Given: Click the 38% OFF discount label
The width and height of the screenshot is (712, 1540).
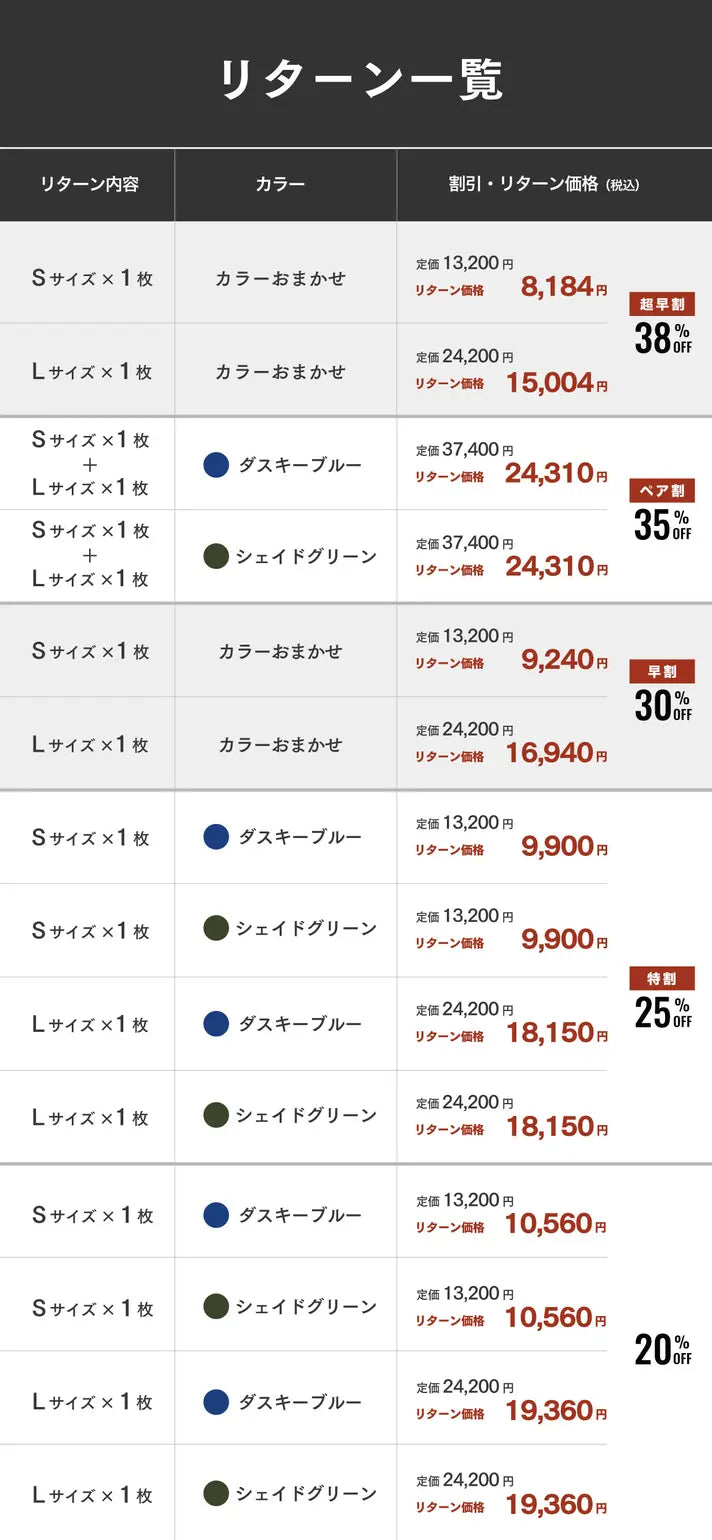Looking at the screenshot, I should click(x=662, y=339).
